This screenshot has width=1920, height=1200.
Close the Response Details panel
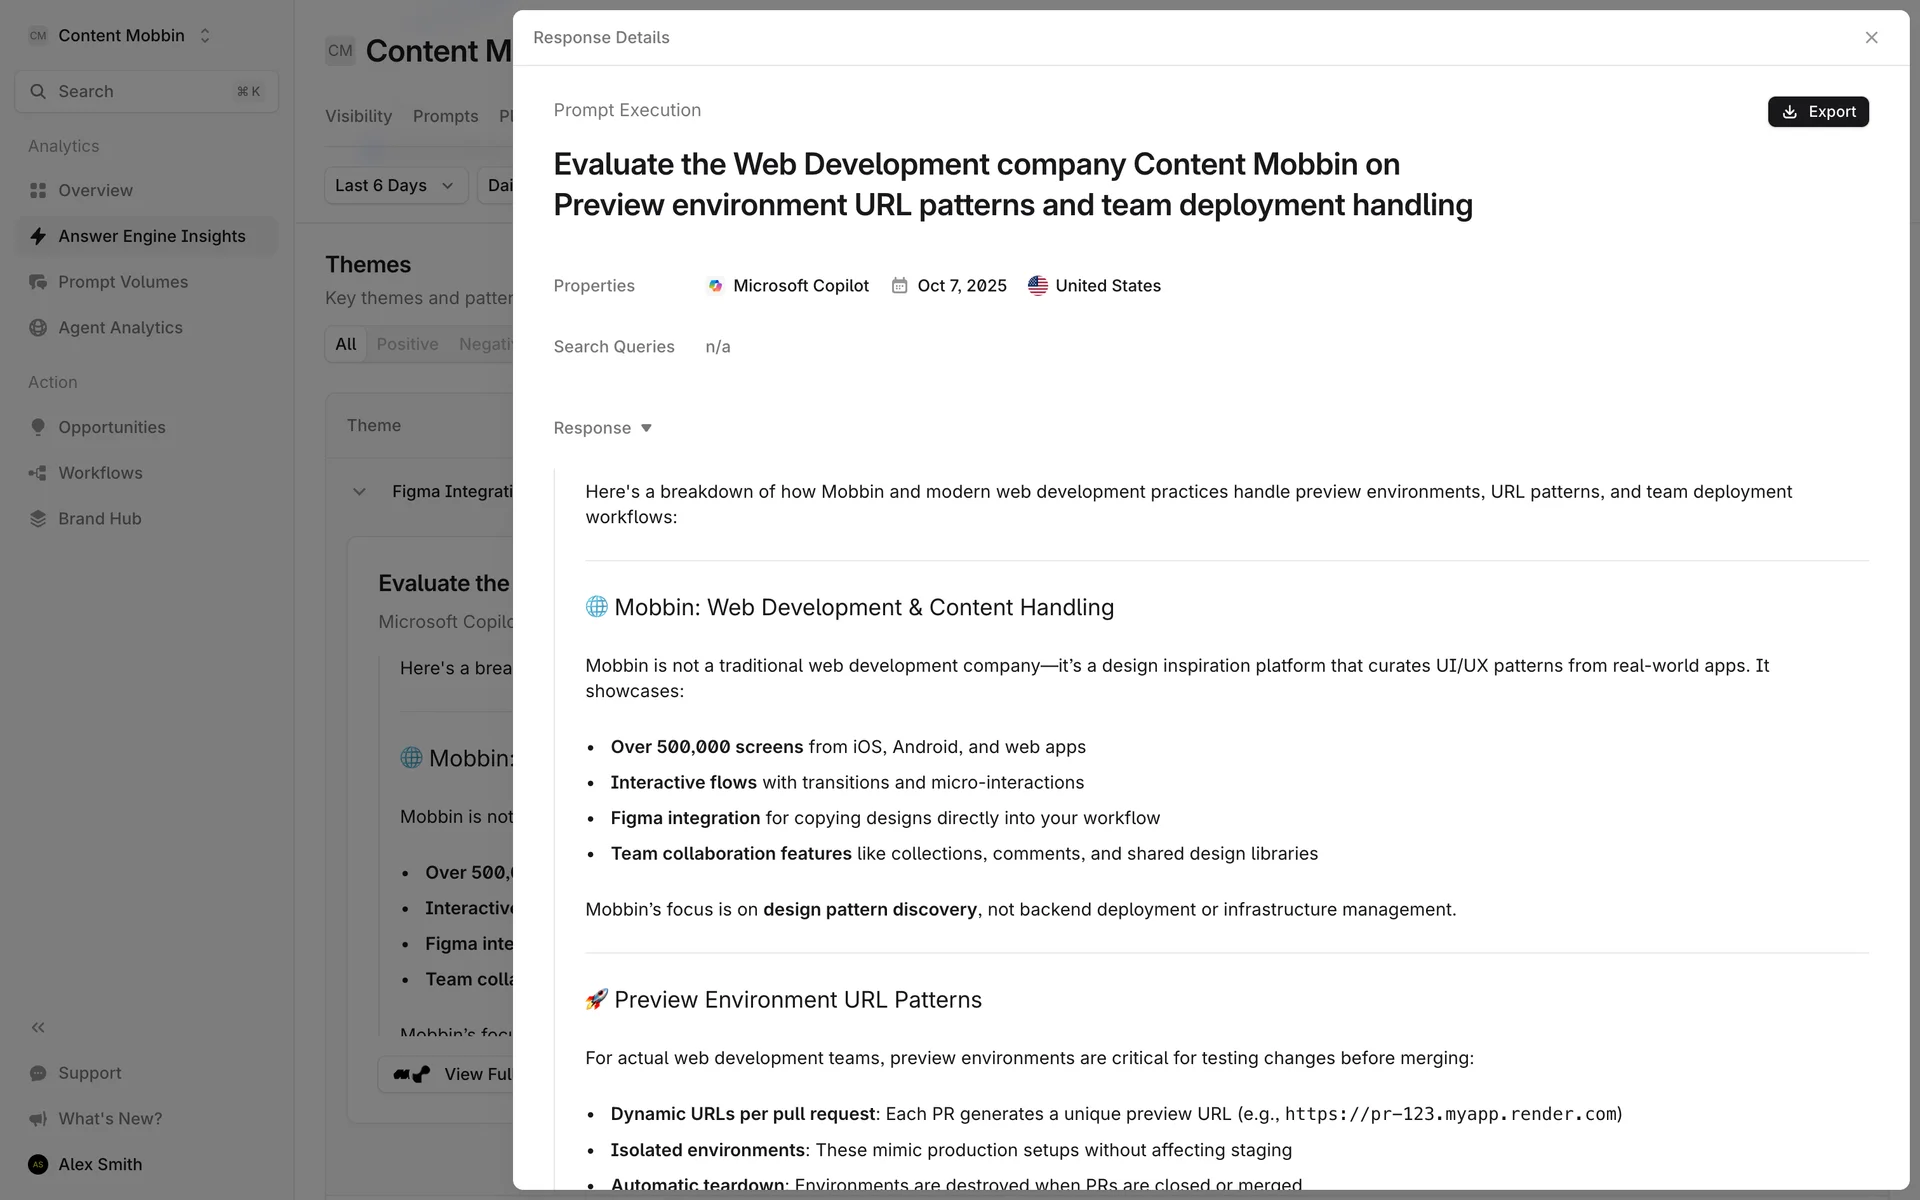point(1871,38)
